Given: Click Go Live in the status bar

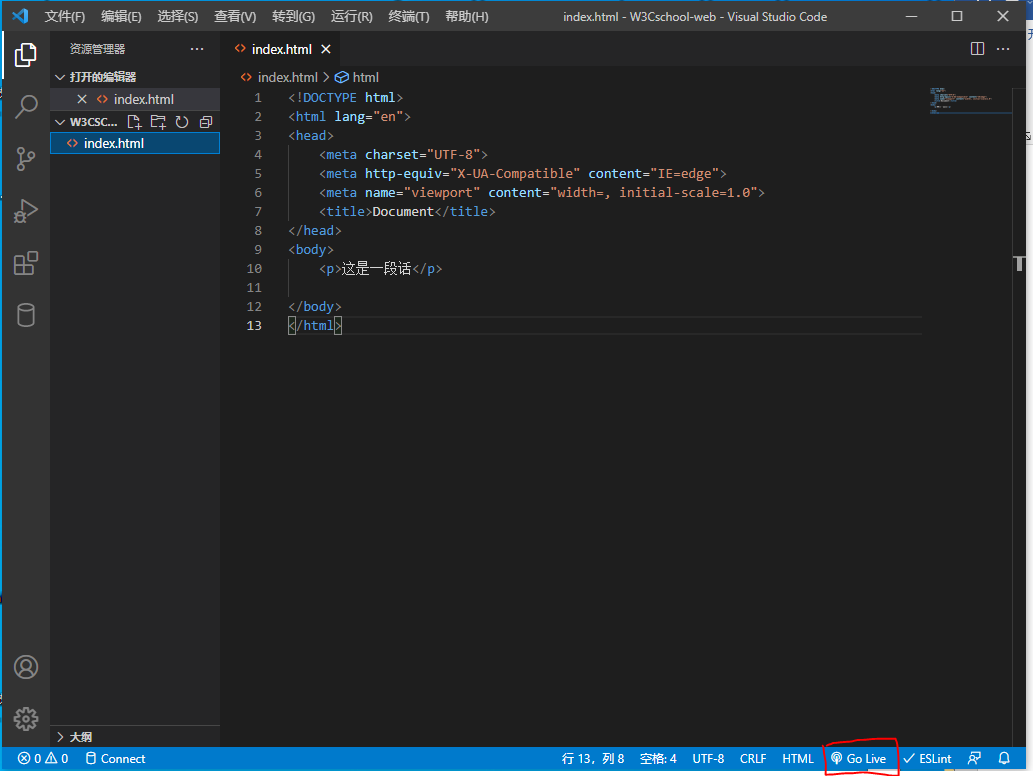Looking at the screenshot, I should 858,759.
